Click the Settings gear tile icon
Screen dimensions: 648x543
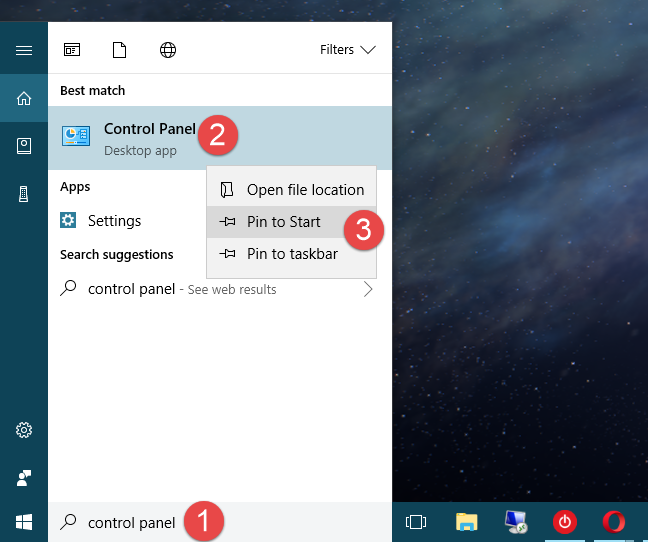click(x=68, y=220)
